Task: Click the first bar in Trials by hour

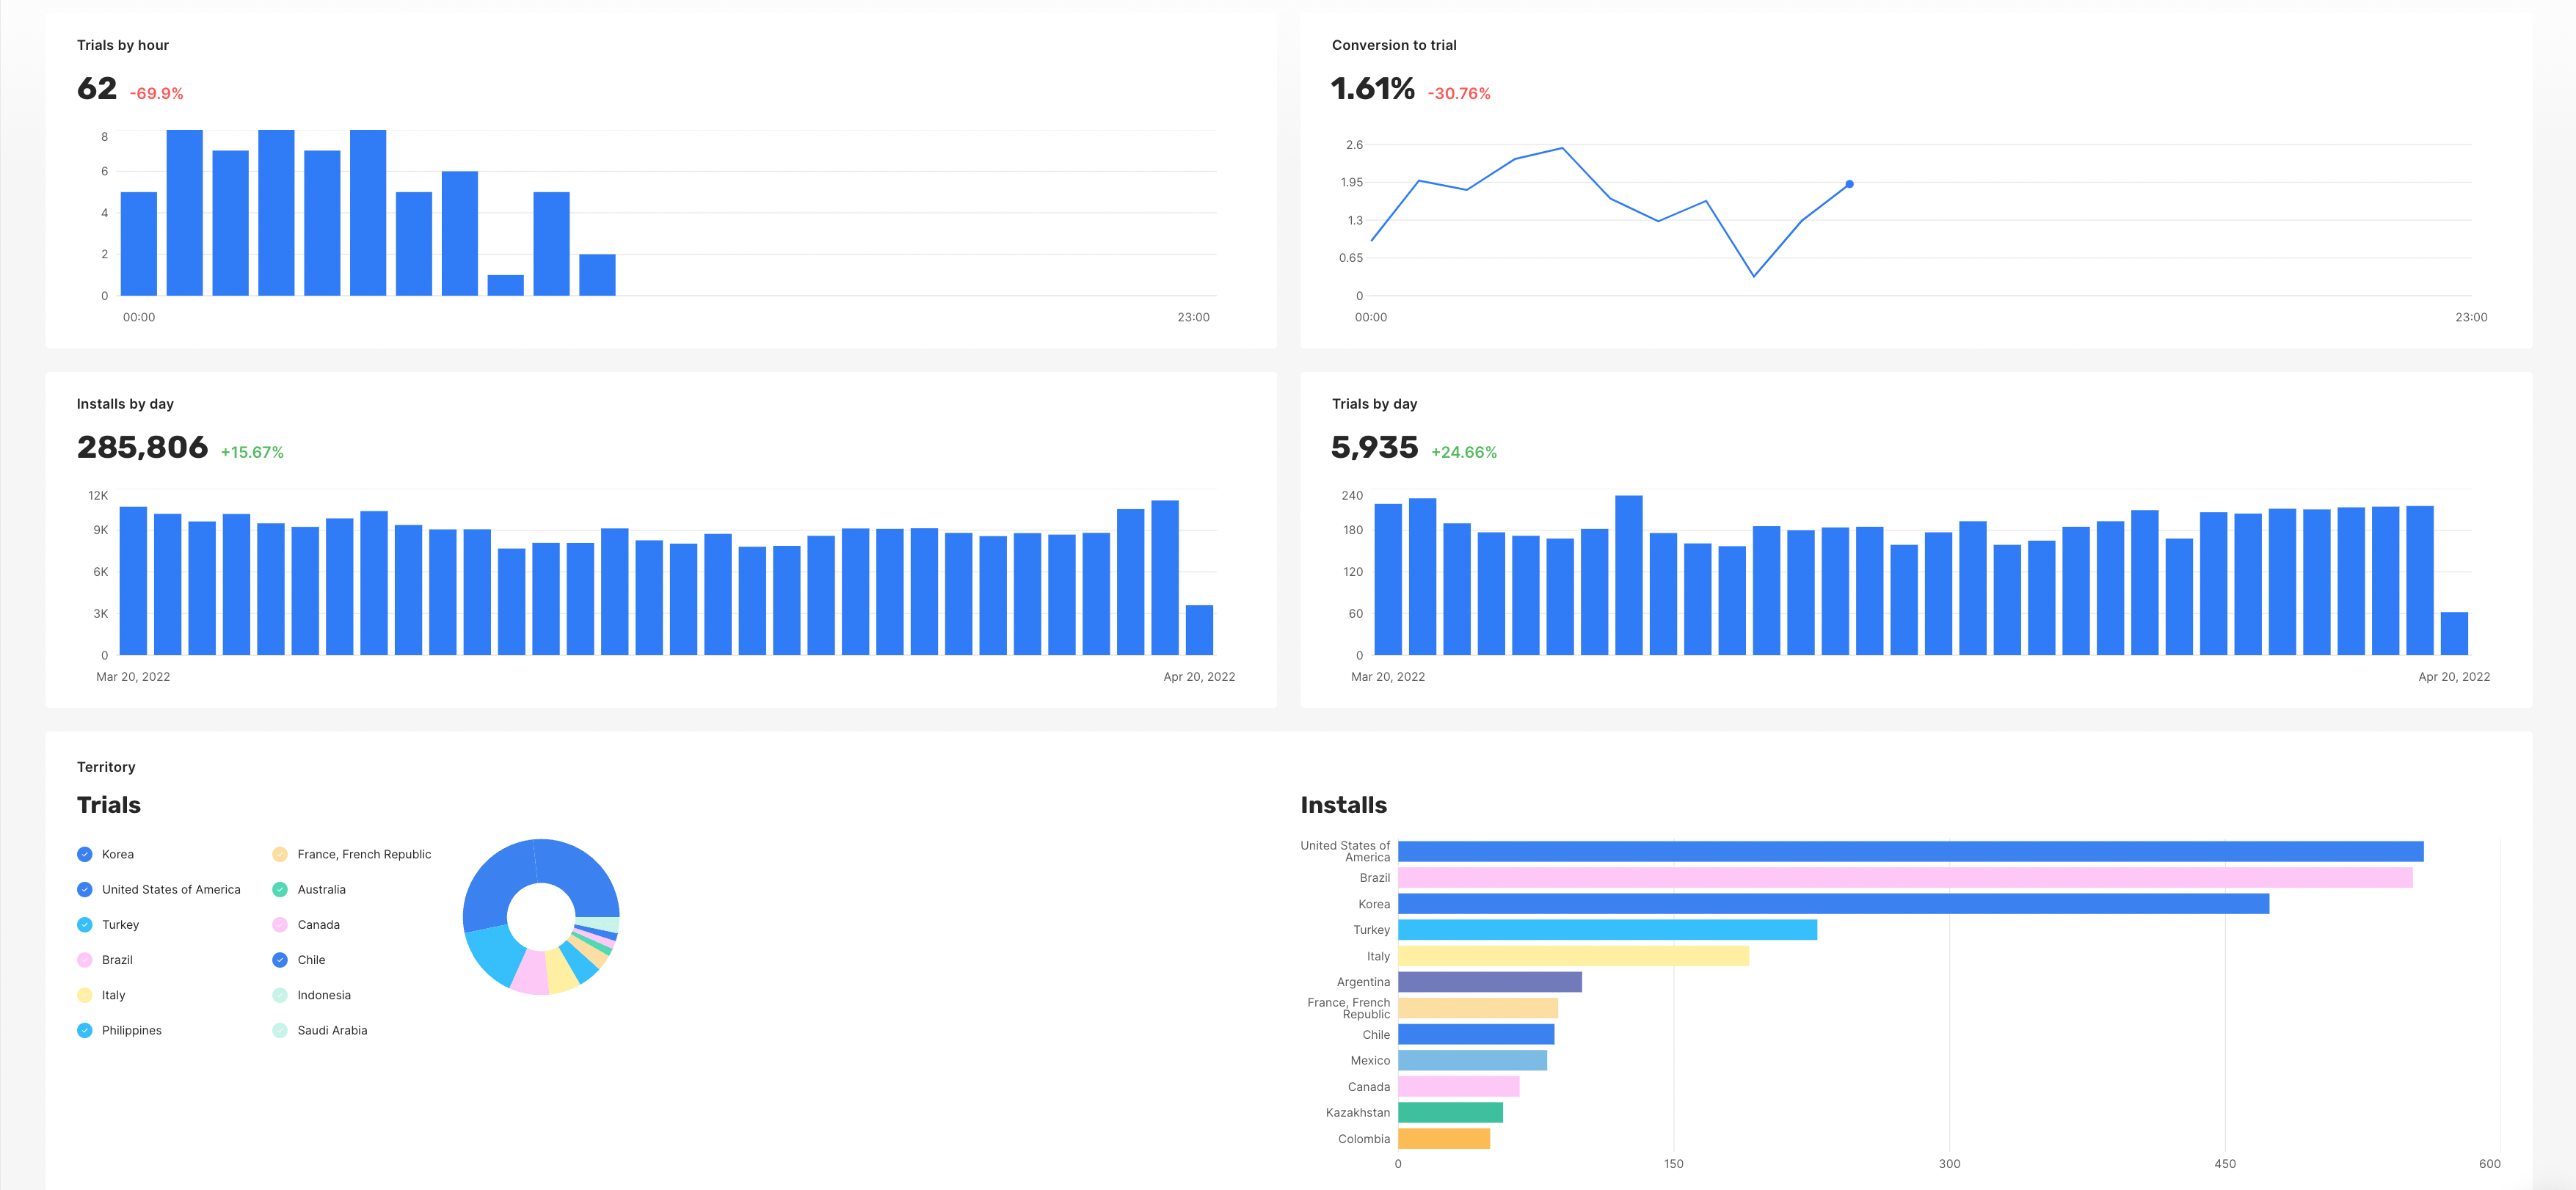Action: pos(139,243)
